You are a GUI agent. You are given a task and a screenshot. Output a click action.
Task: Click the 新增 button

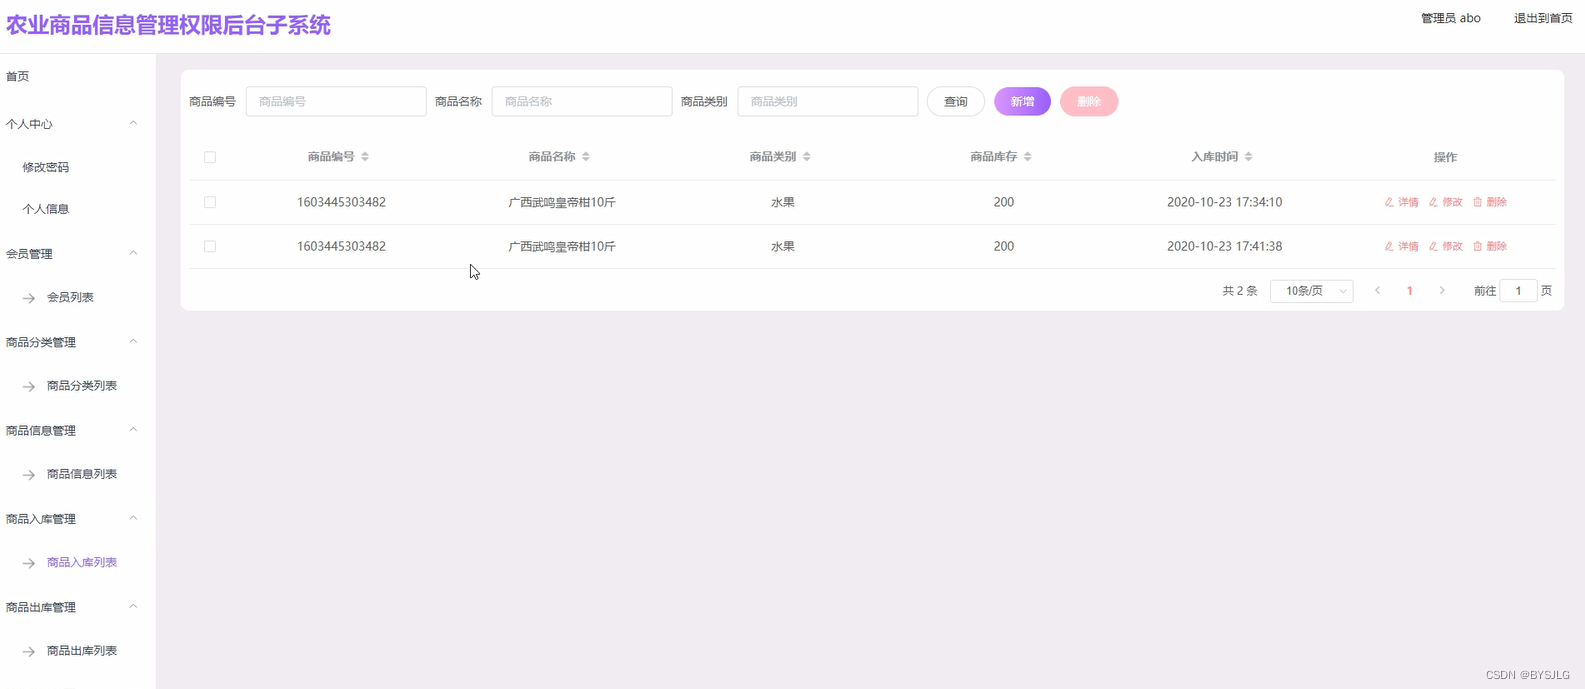pos(1022,102)
